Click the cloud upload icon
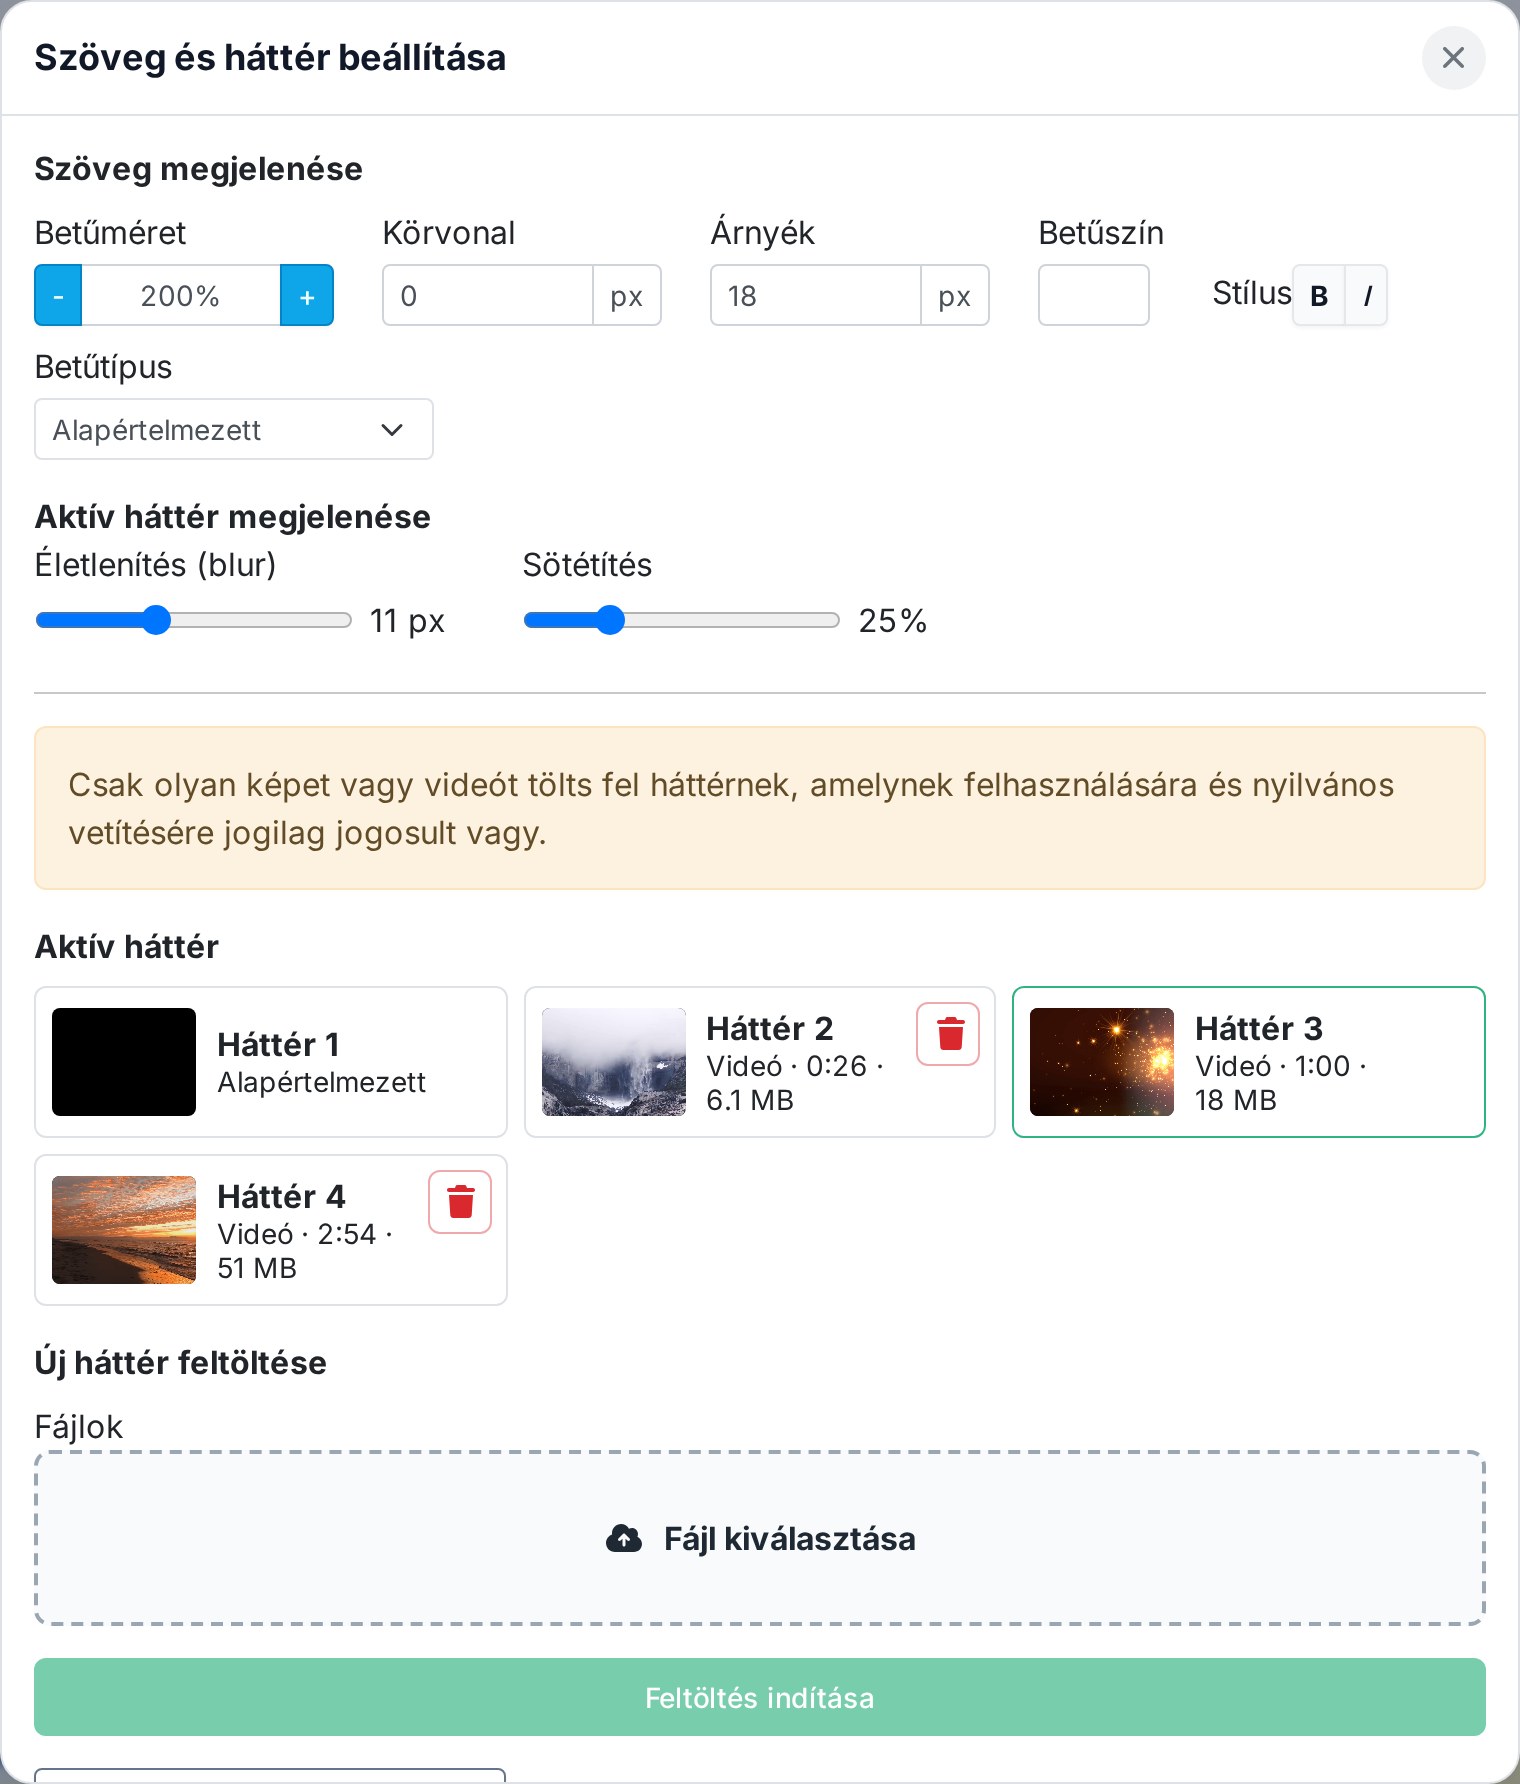Image resolution: width=1520 pixels, height=1784 pixels. click(x=624, y=1538)
